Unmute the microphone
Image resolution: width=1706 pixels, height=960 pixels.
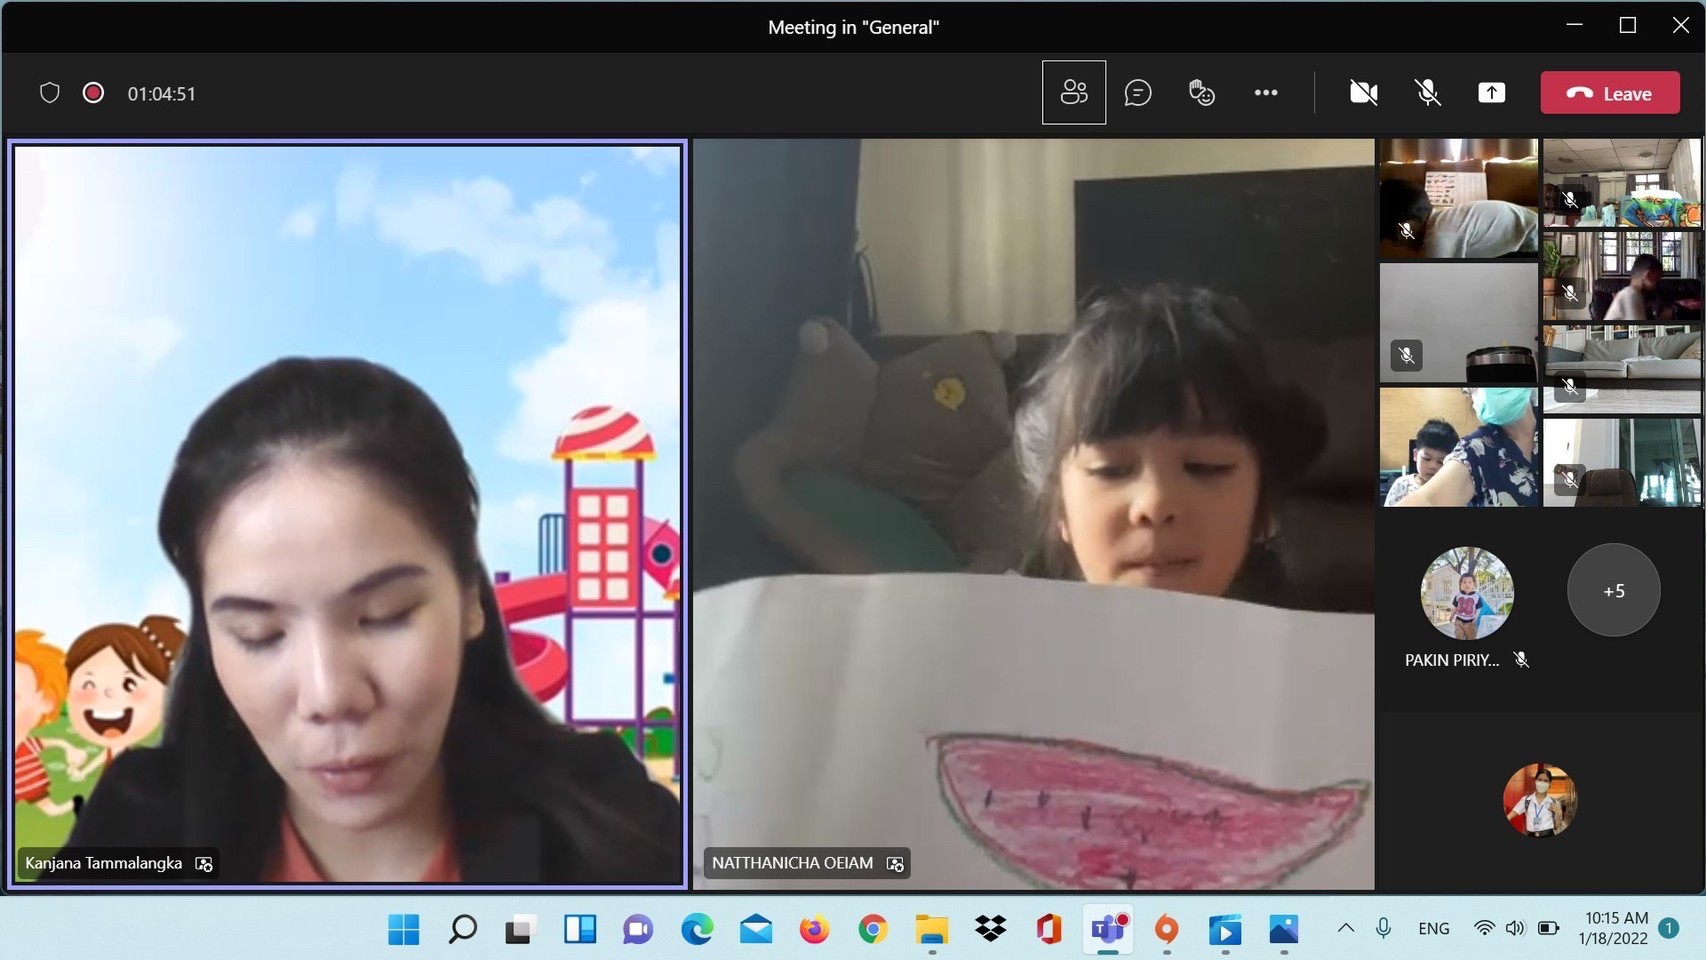pos(1427,93)
